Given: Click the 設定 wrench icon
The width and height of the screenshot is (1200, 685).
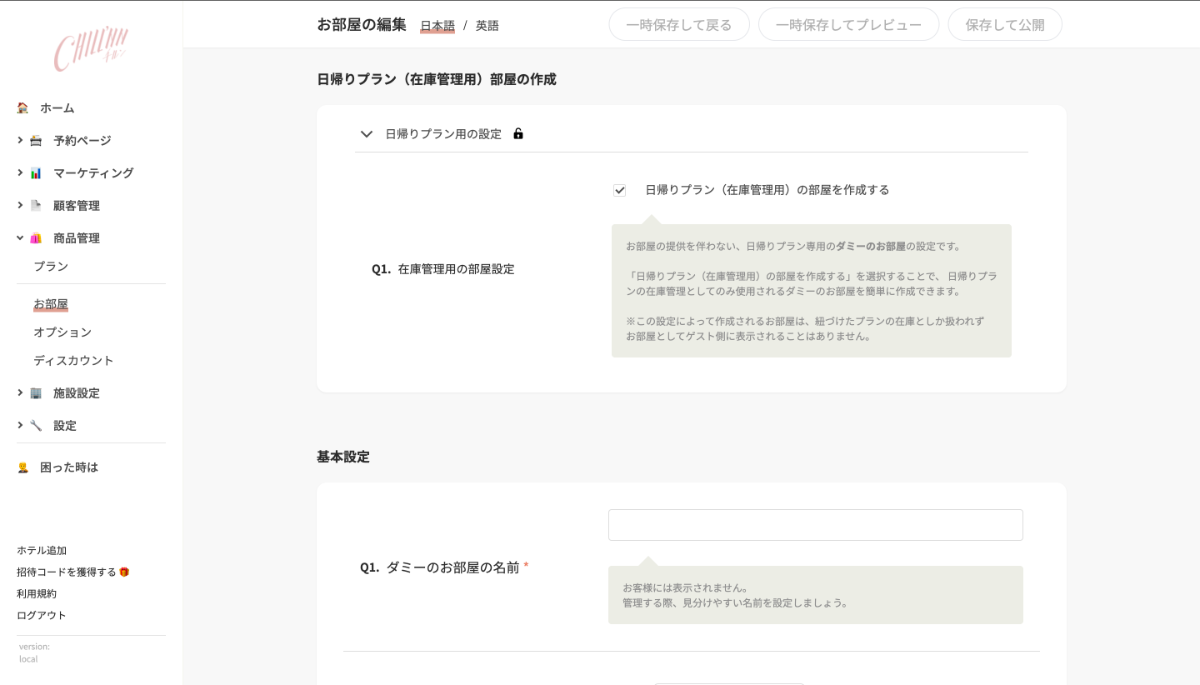Looking at the screenshot, I should (36, 426).
